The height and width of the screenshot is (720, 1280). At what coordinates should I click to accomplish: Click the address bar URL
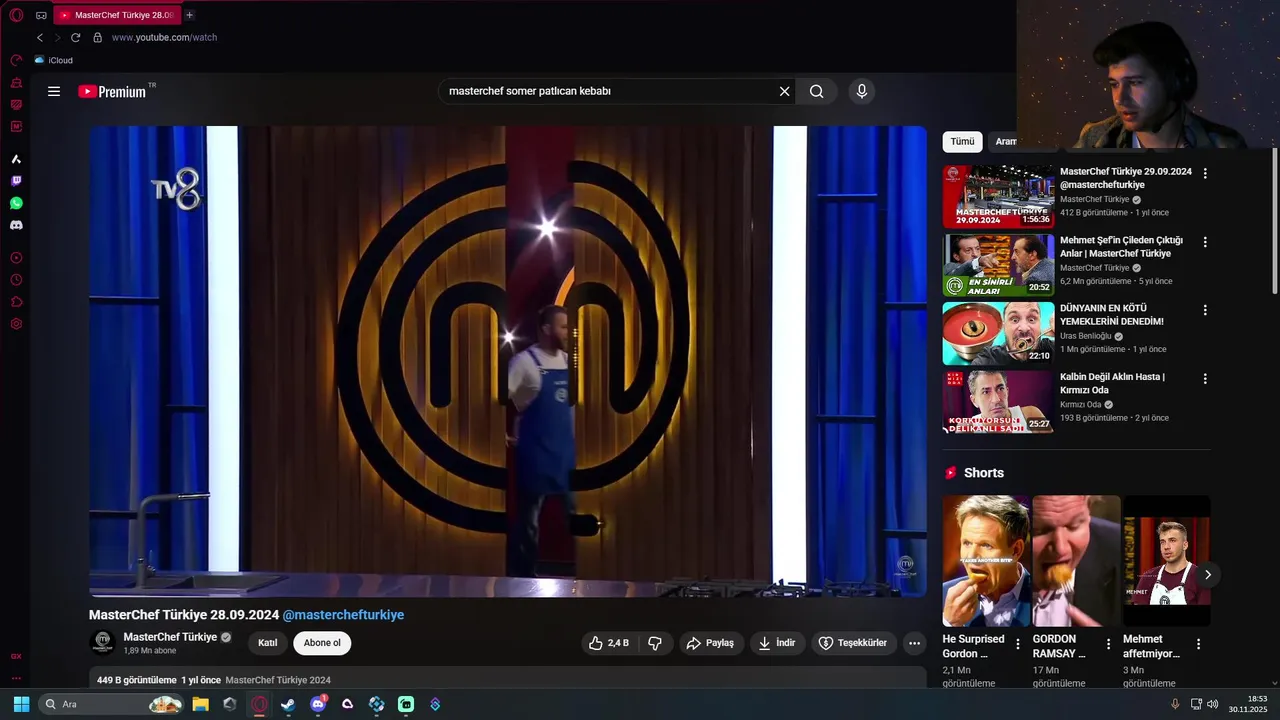pos(164,37)
